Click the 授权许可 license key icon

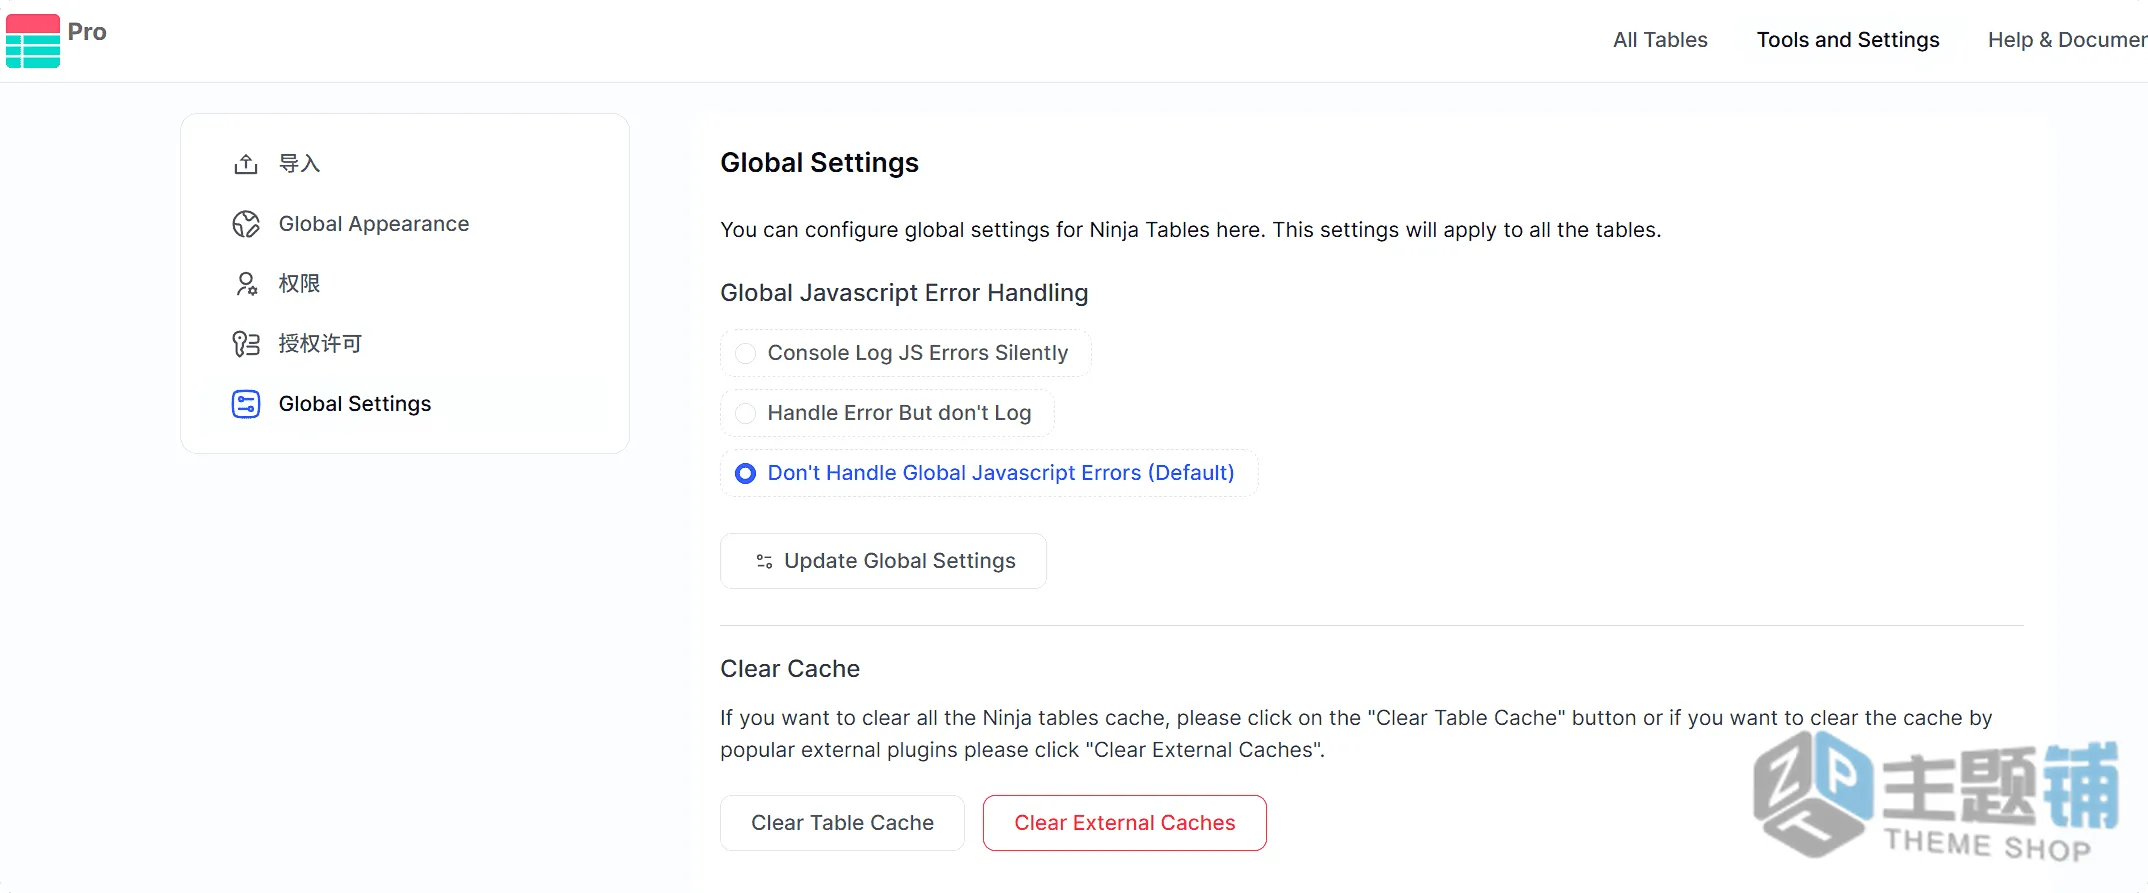tap(246, 344)
